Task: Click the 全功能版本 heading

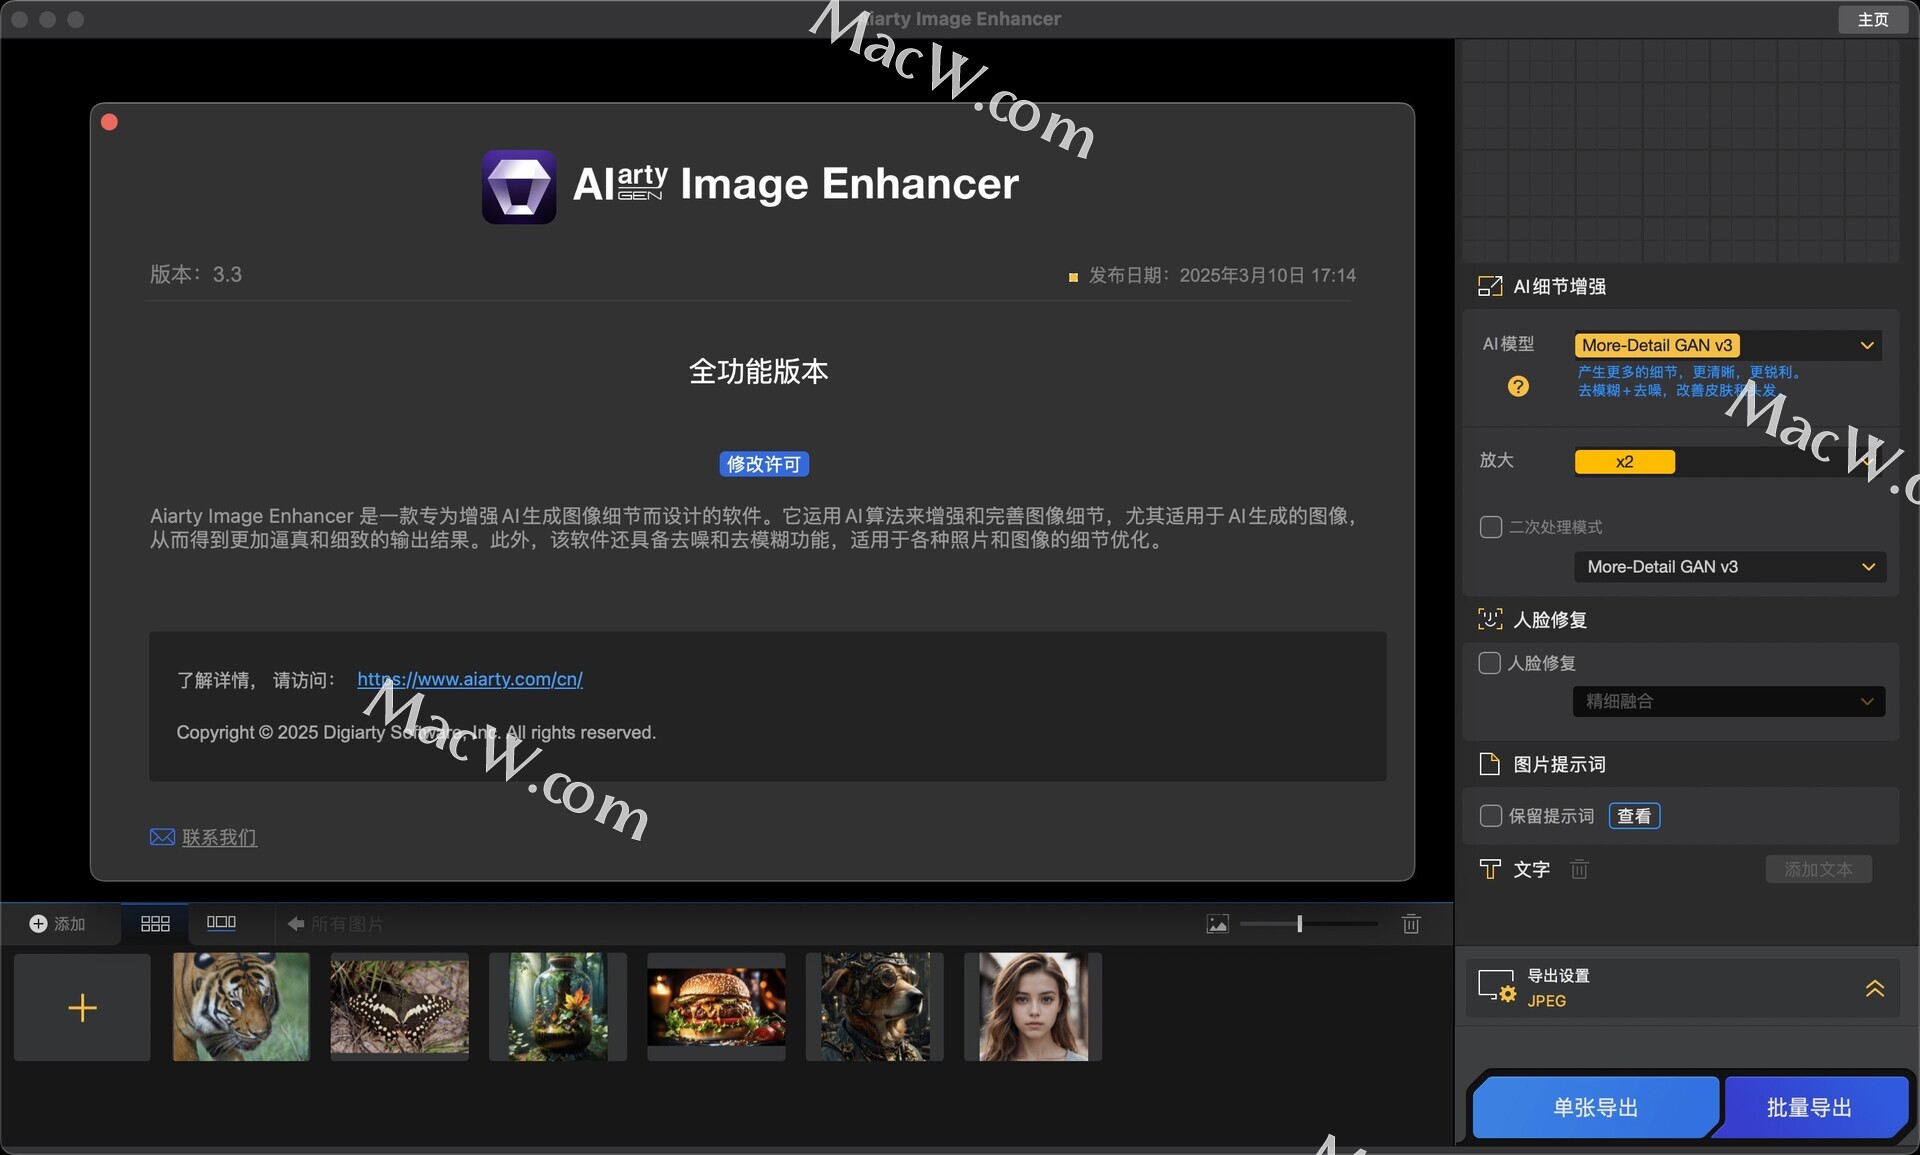Action: (759, 372)
